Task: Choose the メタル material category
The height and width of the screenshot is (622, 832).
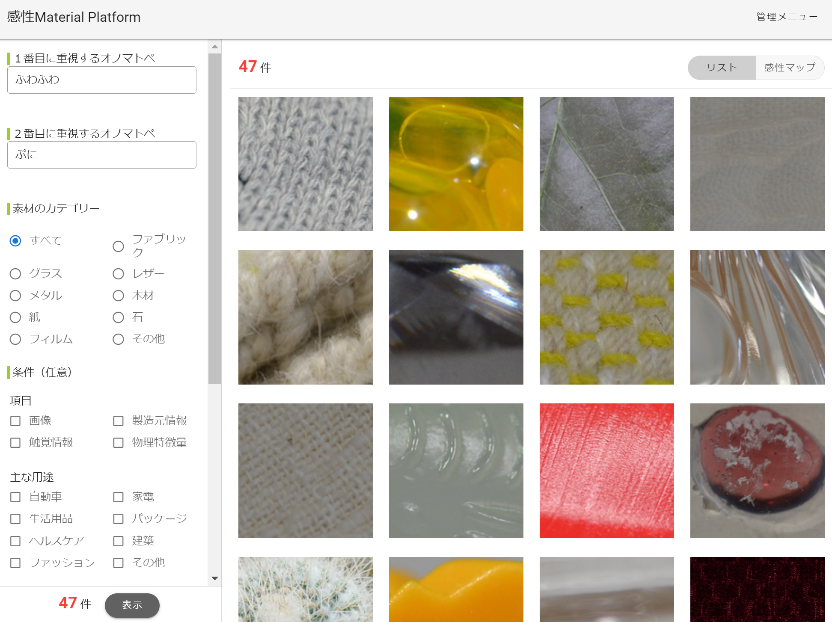Action: [x=16, y=295]
